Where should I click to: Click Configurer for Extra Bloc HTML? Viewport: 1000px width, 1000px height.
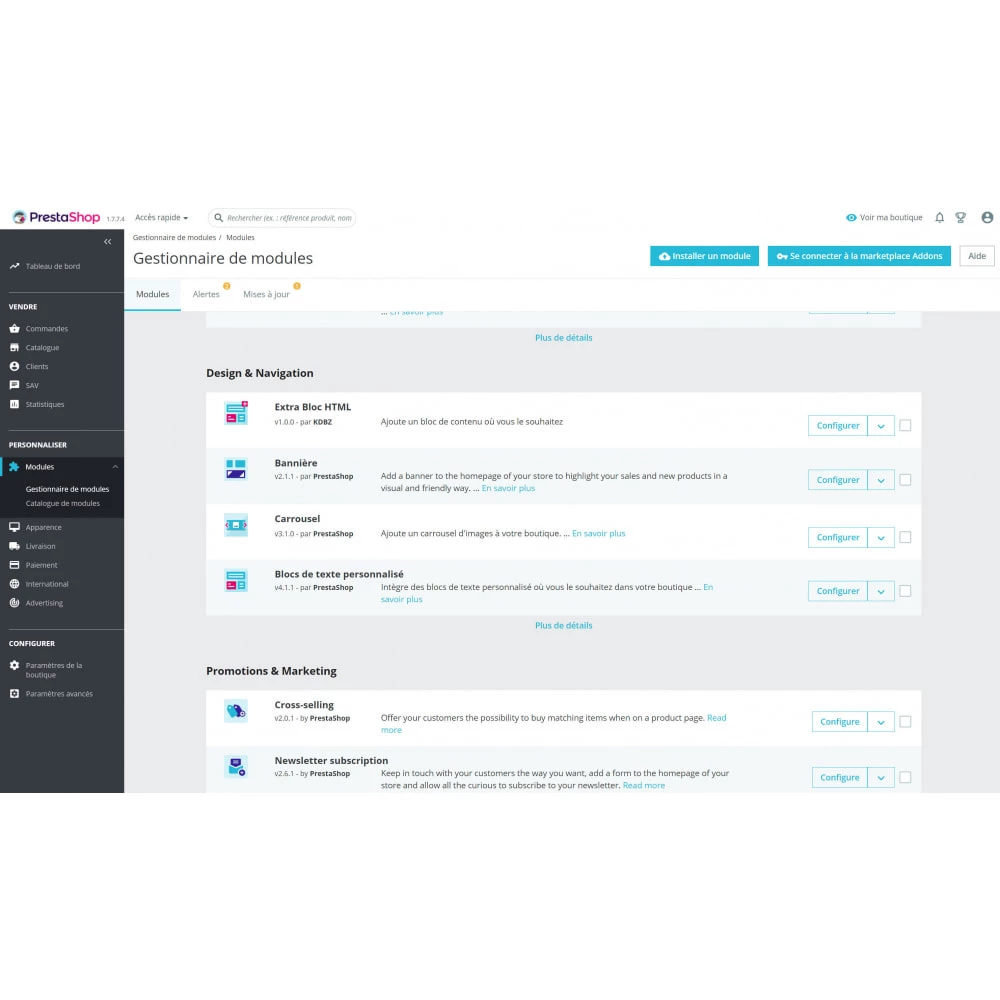pos(837,426)
